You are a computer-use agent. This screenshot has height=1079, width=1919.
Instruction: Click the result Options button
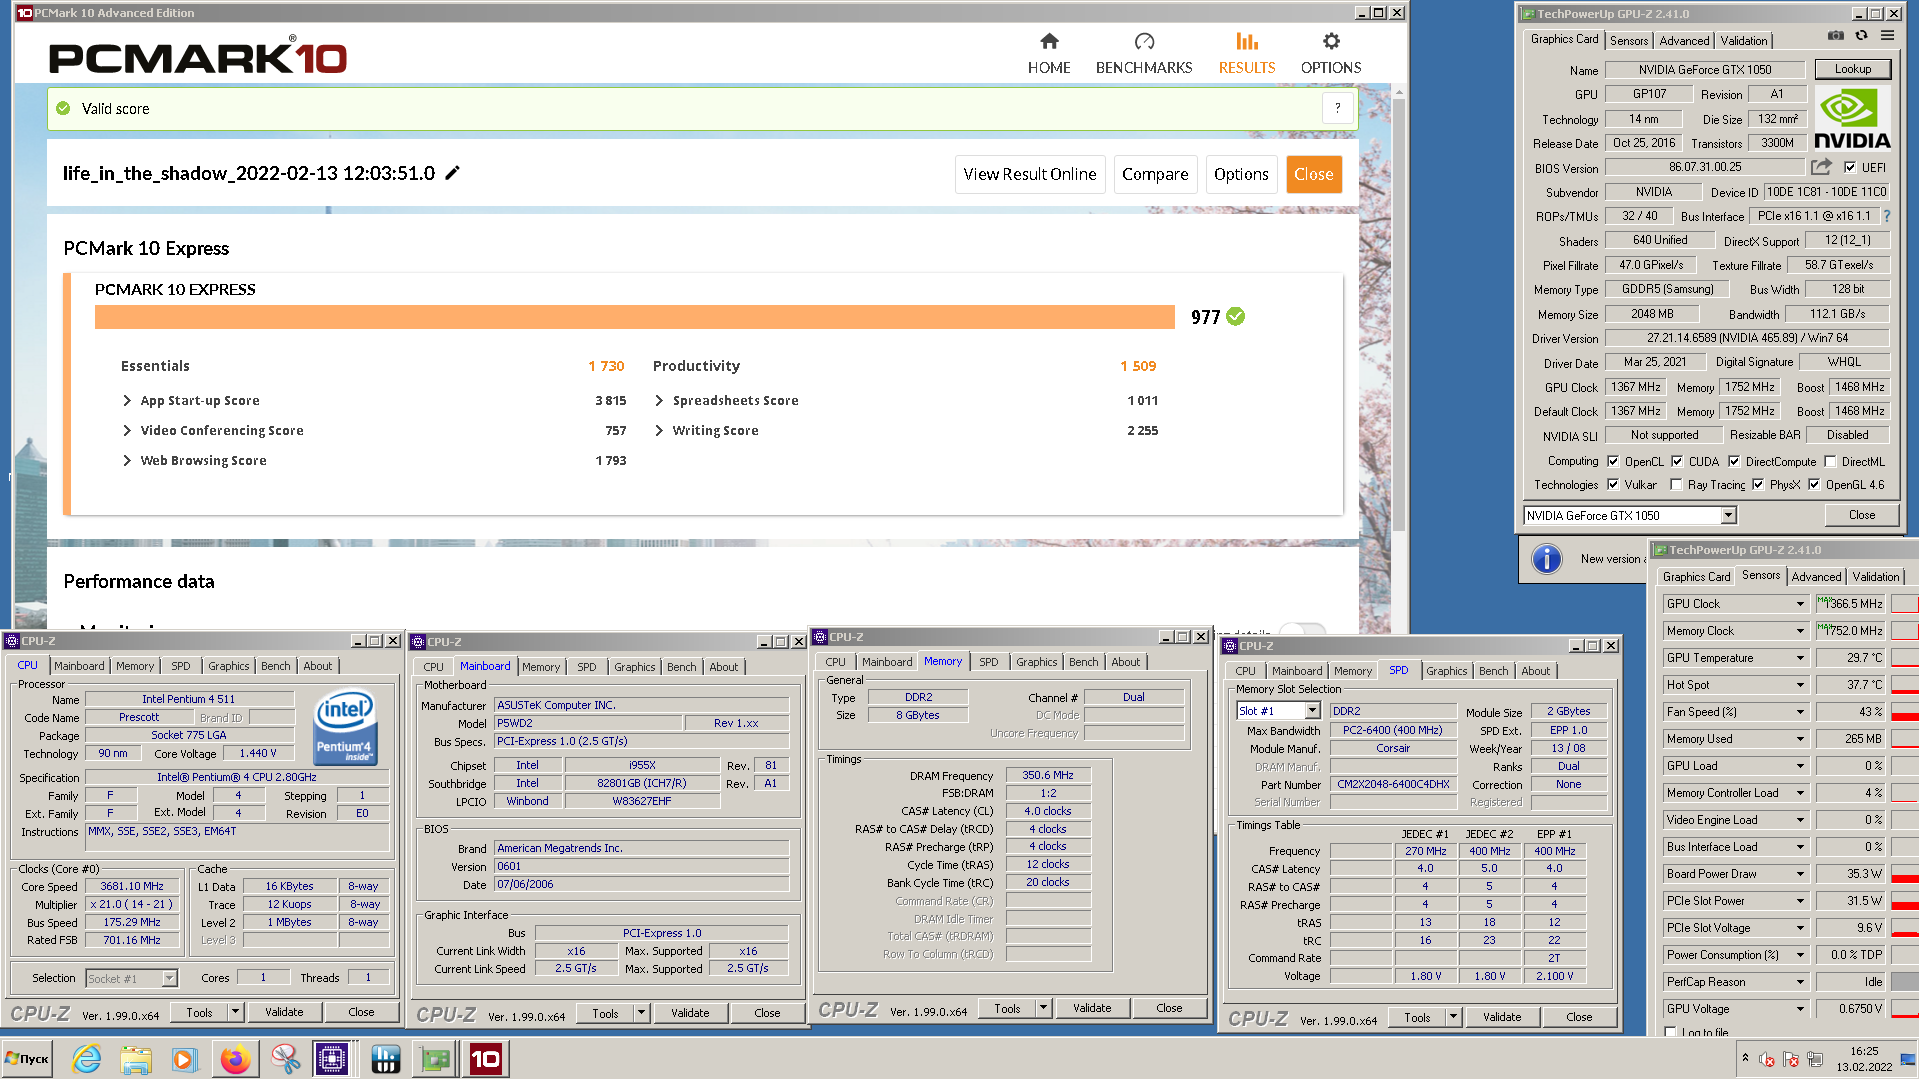pos(1241,174)
